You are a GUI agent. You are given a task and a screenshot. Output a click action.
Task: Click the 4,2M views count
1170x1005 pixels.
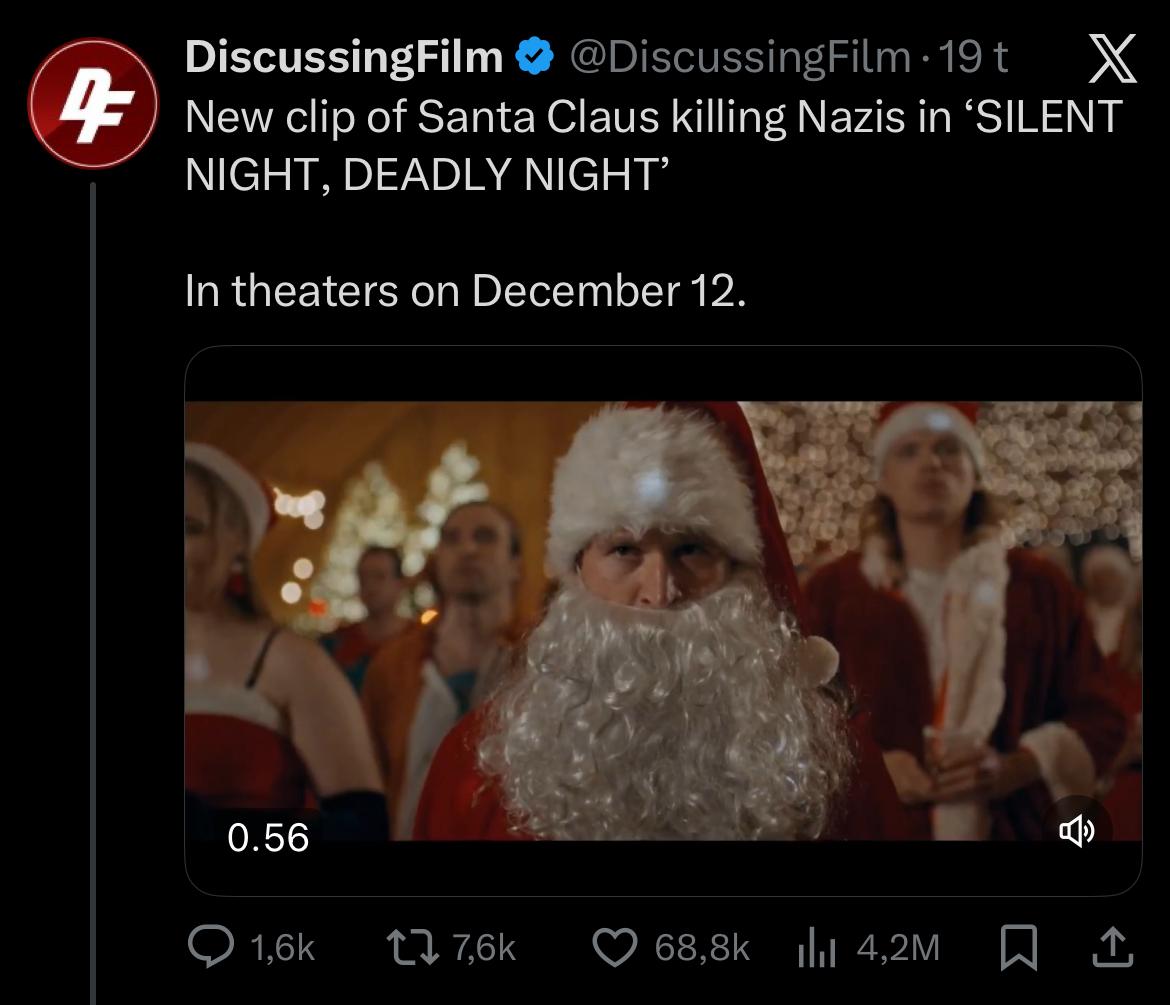coord(899,947)
